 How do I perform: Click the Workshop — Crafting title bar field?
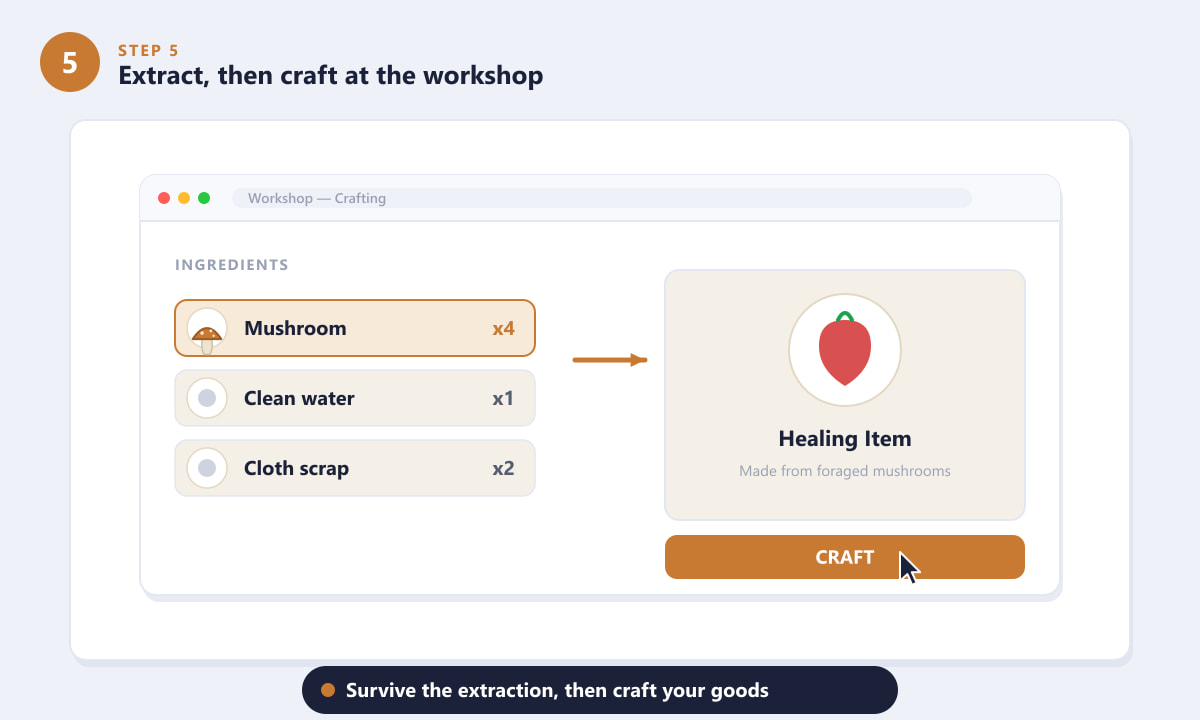point(602,198)
